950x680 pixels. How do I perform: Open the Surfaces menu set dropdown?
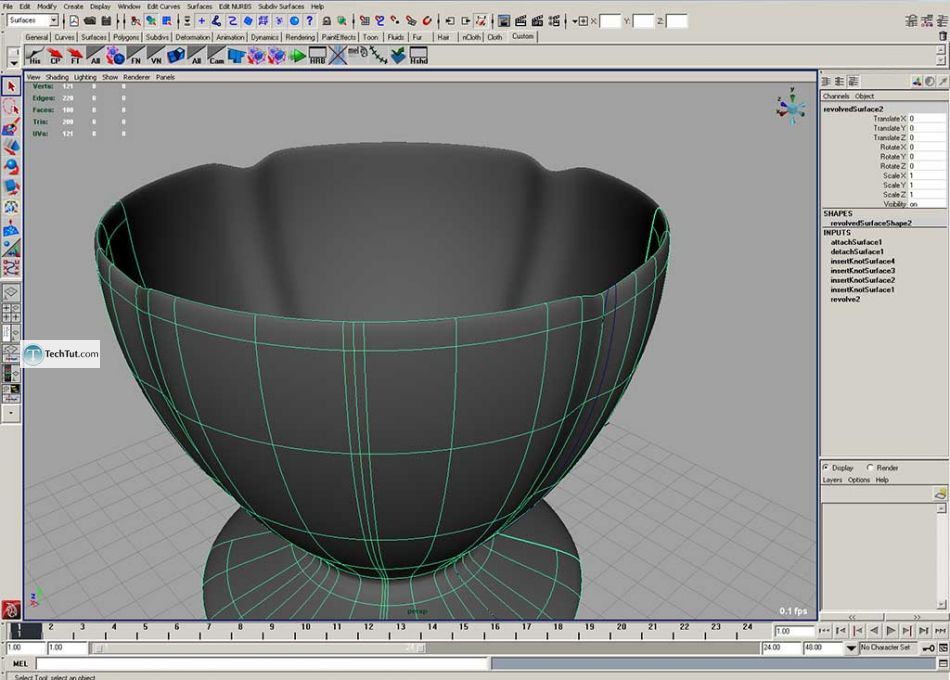tap(33, 20)
